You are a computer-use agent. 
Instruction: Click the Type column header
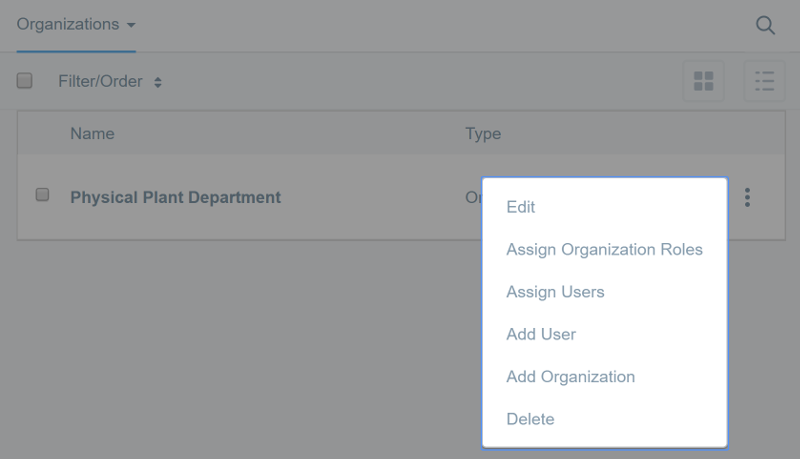[483, 134]
